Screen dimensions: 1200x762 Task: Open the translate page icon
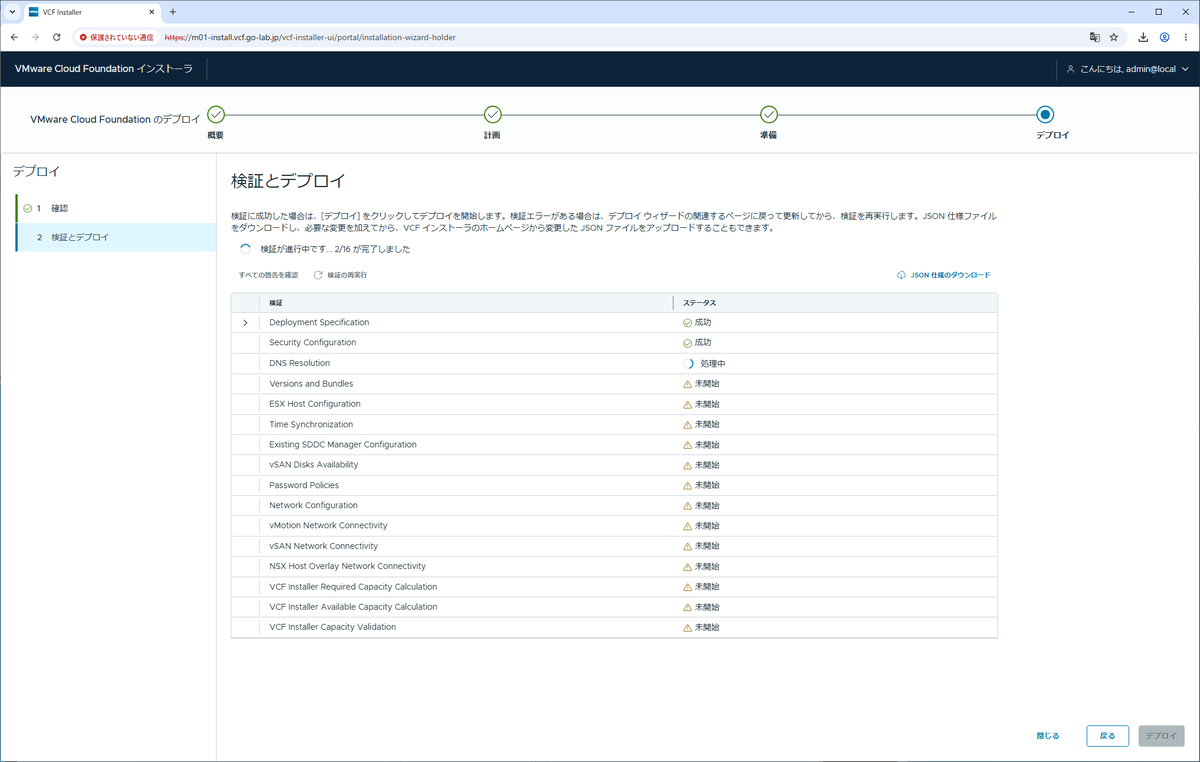pyautogui.click(x=1095, y=37)
